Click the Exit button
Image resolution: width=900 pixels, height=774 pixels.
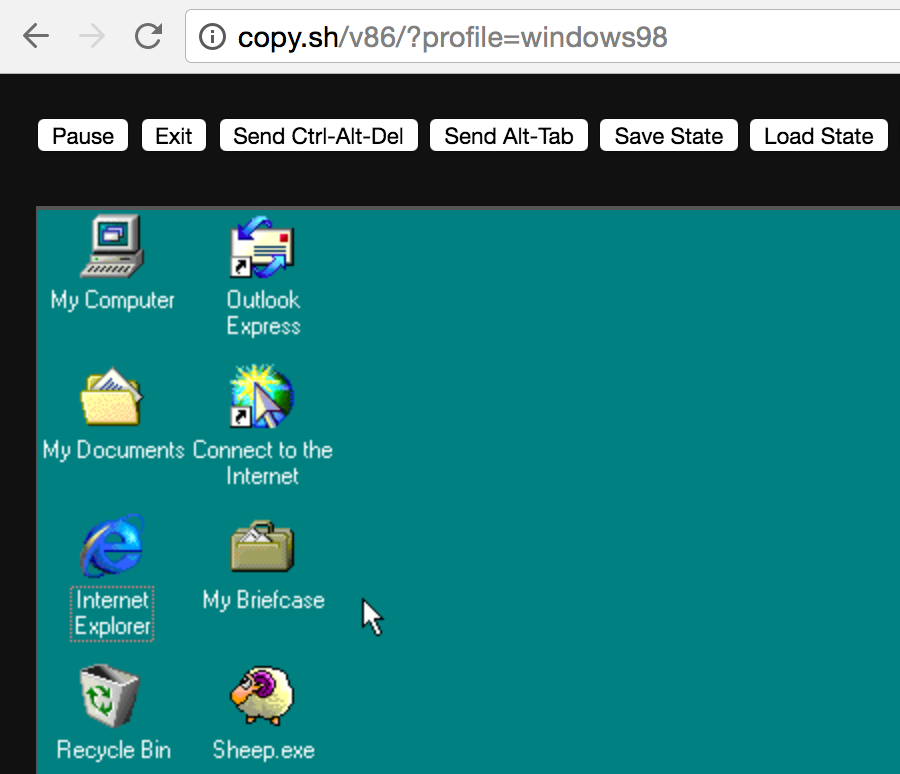coord(174,136)
